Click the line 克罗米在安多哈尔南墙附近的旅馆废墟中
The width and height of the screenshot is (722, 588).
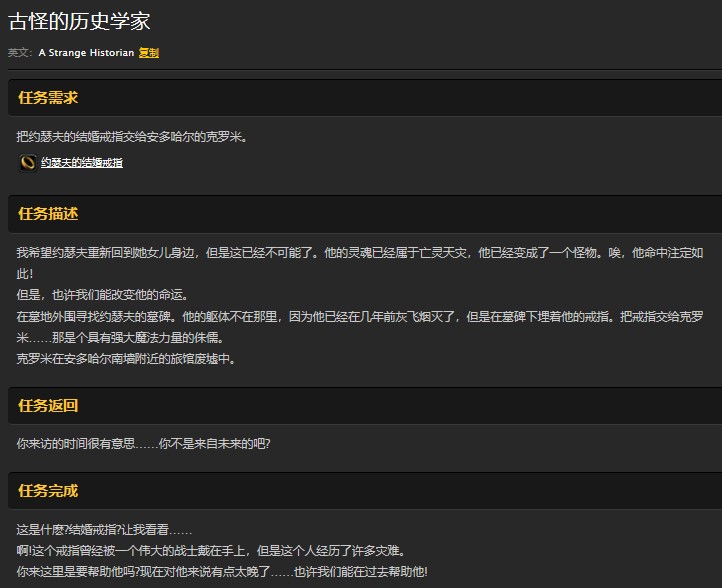(126, 359)
